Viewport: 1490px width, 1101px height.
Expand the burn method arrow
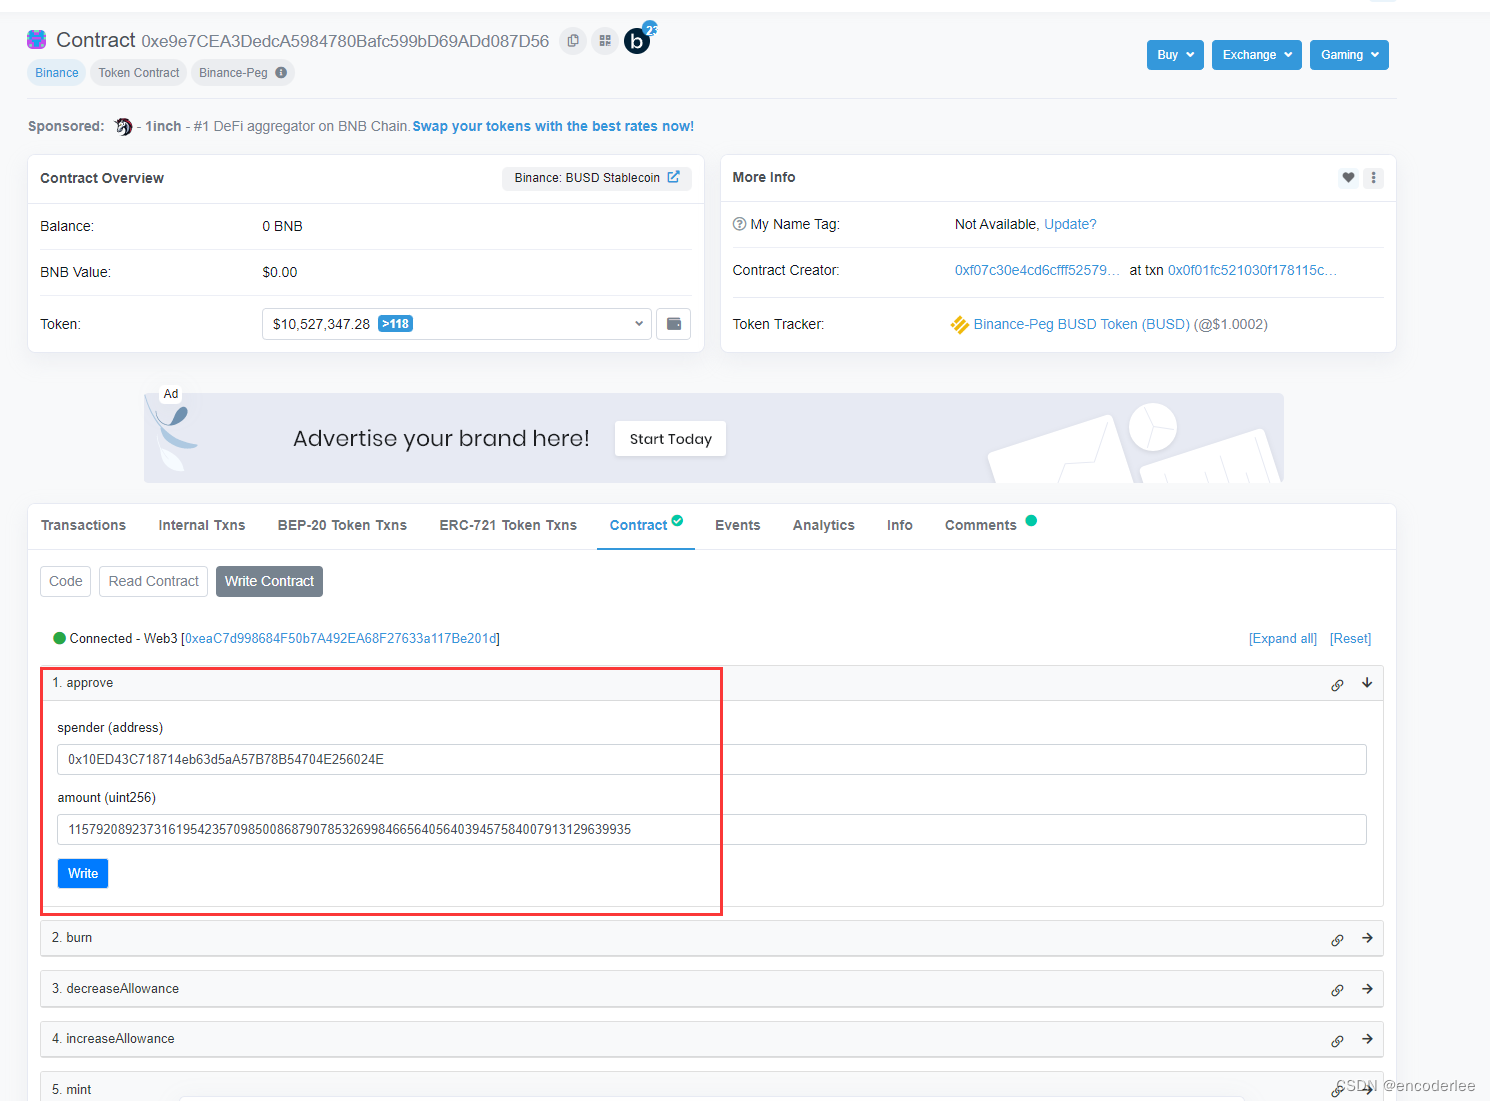click(1367, 938)
